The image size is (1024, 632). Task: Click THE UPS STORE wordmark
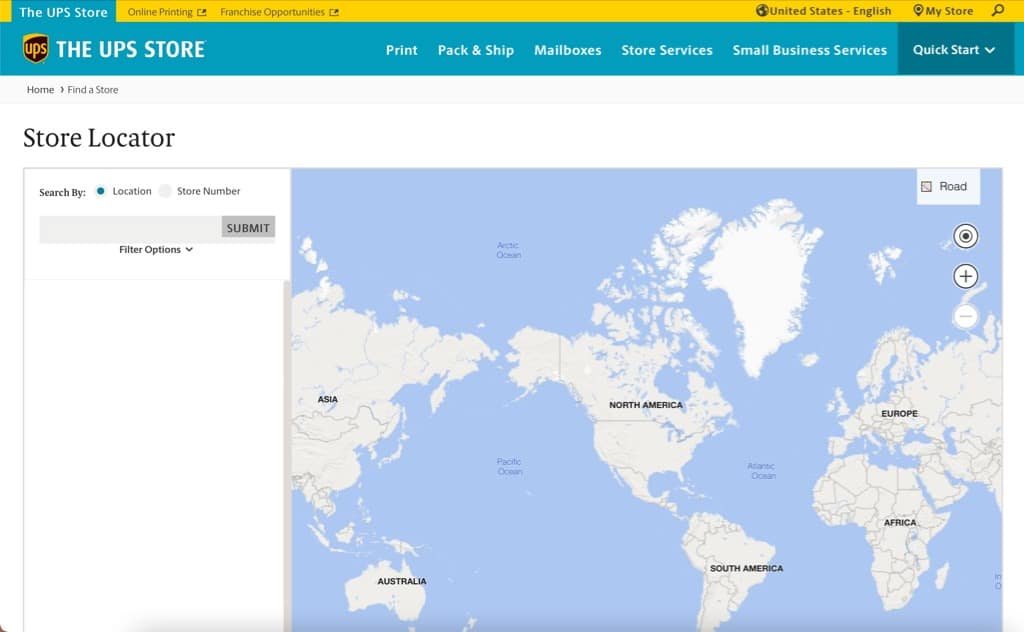coord(131,50)
